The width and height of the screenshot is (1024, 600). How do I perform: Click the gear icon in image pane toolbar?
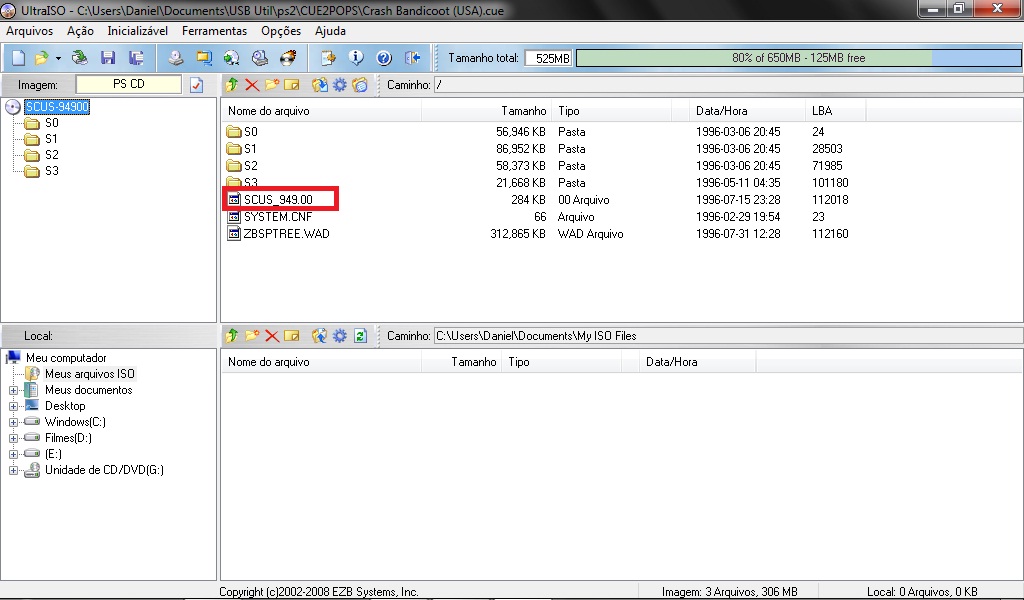click(339, 85)
